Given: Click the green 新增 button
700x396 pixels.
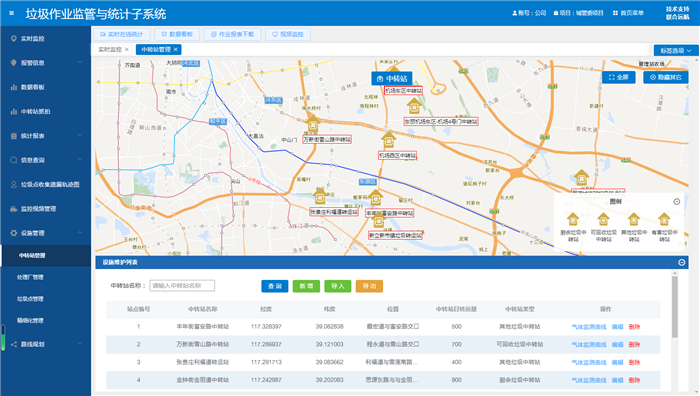Looking at the screenshot, I should 306,286.
